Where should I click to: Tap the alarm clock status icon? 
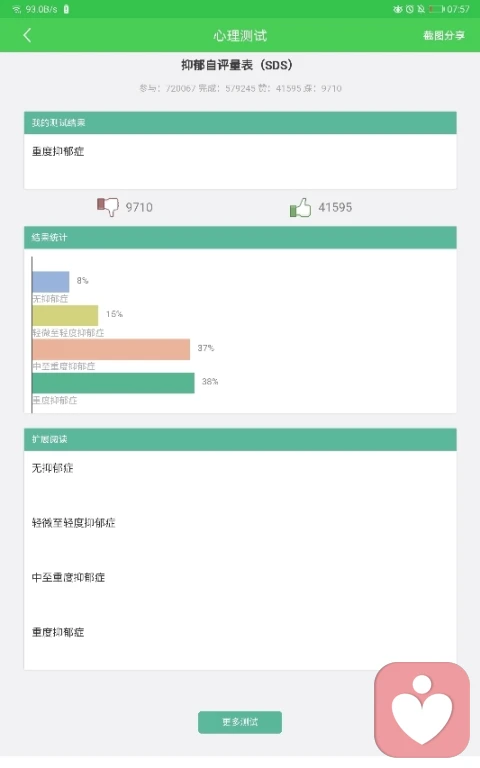point(409,9)
